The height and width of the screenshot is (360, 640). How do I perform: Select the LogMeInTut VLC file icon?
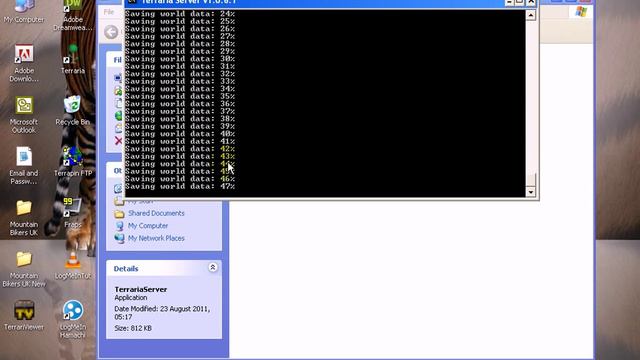(73, 265)
